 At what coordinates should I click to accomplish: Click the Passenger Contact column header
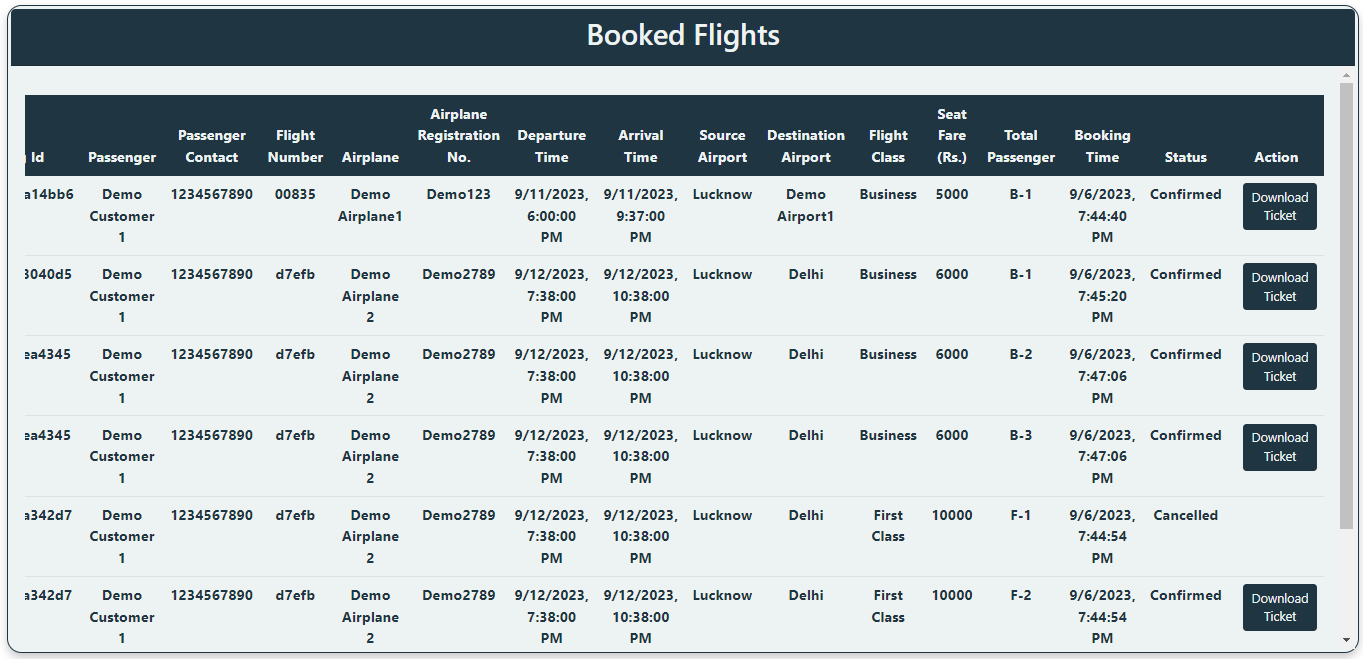[212, 146]
